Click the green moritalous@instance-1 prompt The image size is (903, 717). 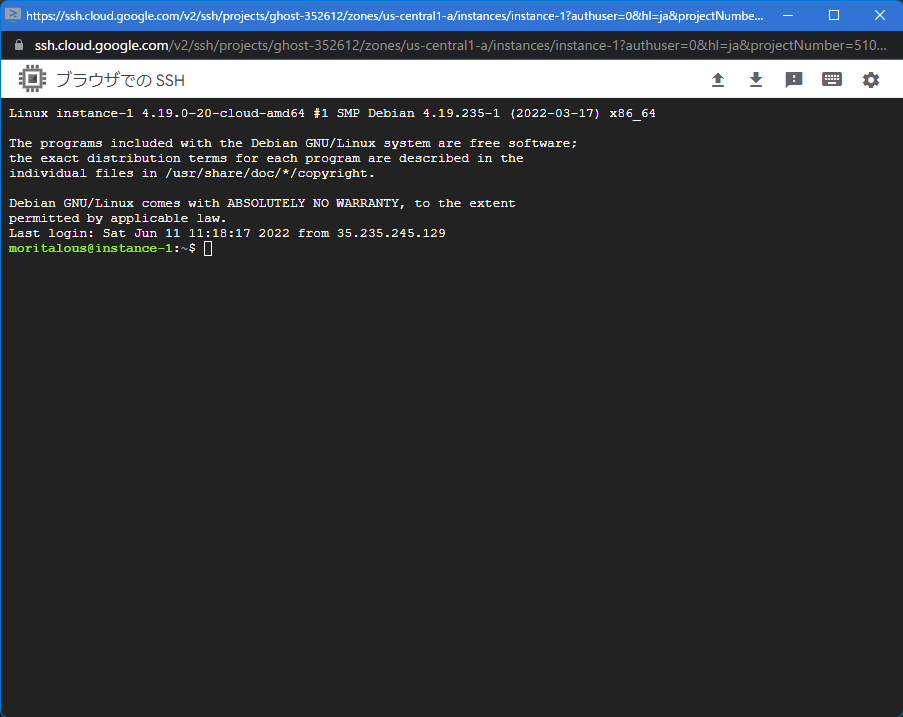click(x=90, y=248)
